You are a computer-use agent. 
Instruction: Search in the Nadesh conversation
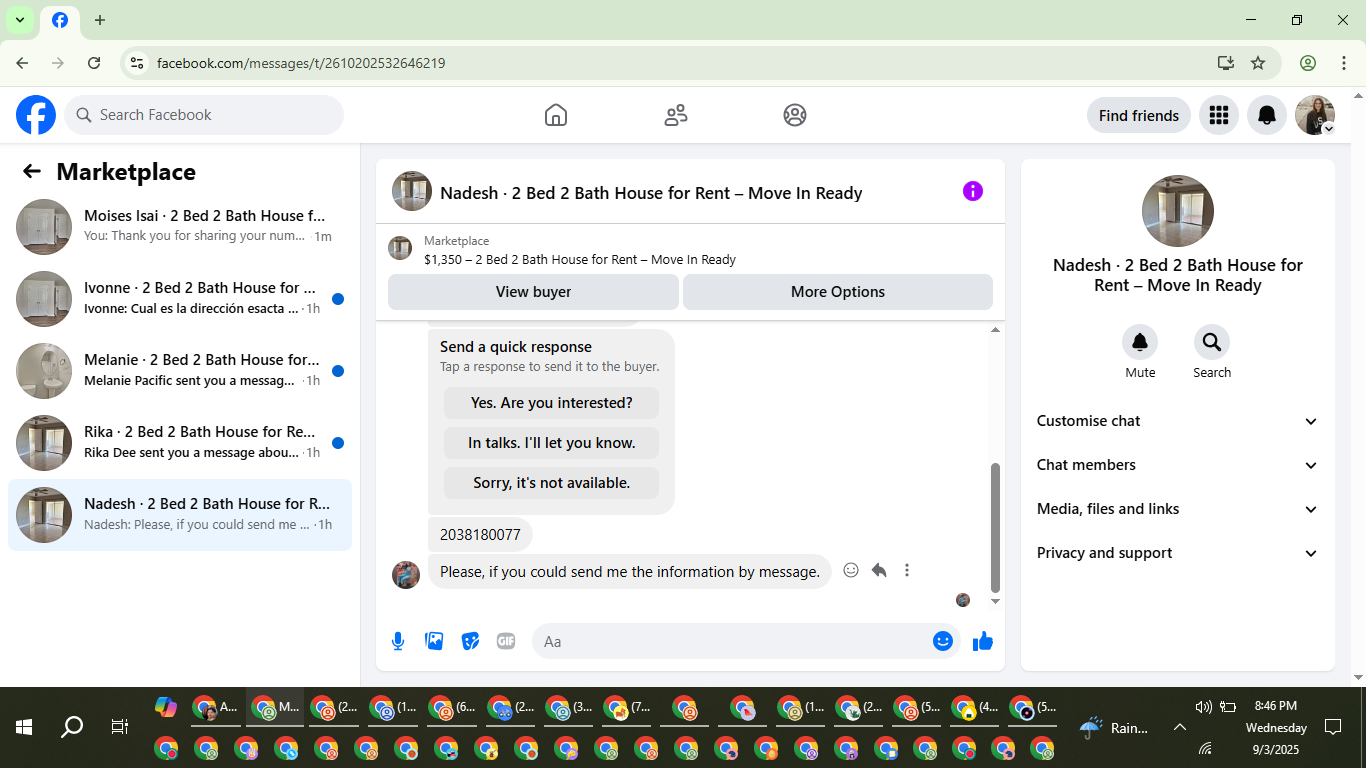tap(1212, 342)
